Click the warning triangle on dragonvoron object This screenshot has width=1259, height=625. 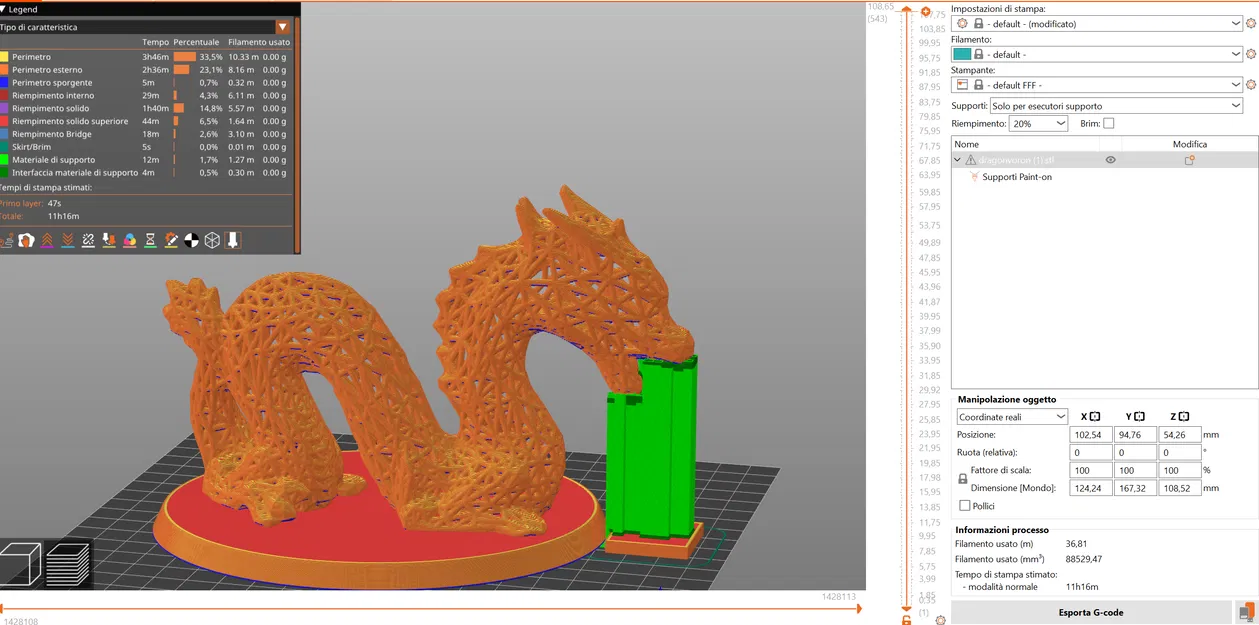(x=970, y=160)
